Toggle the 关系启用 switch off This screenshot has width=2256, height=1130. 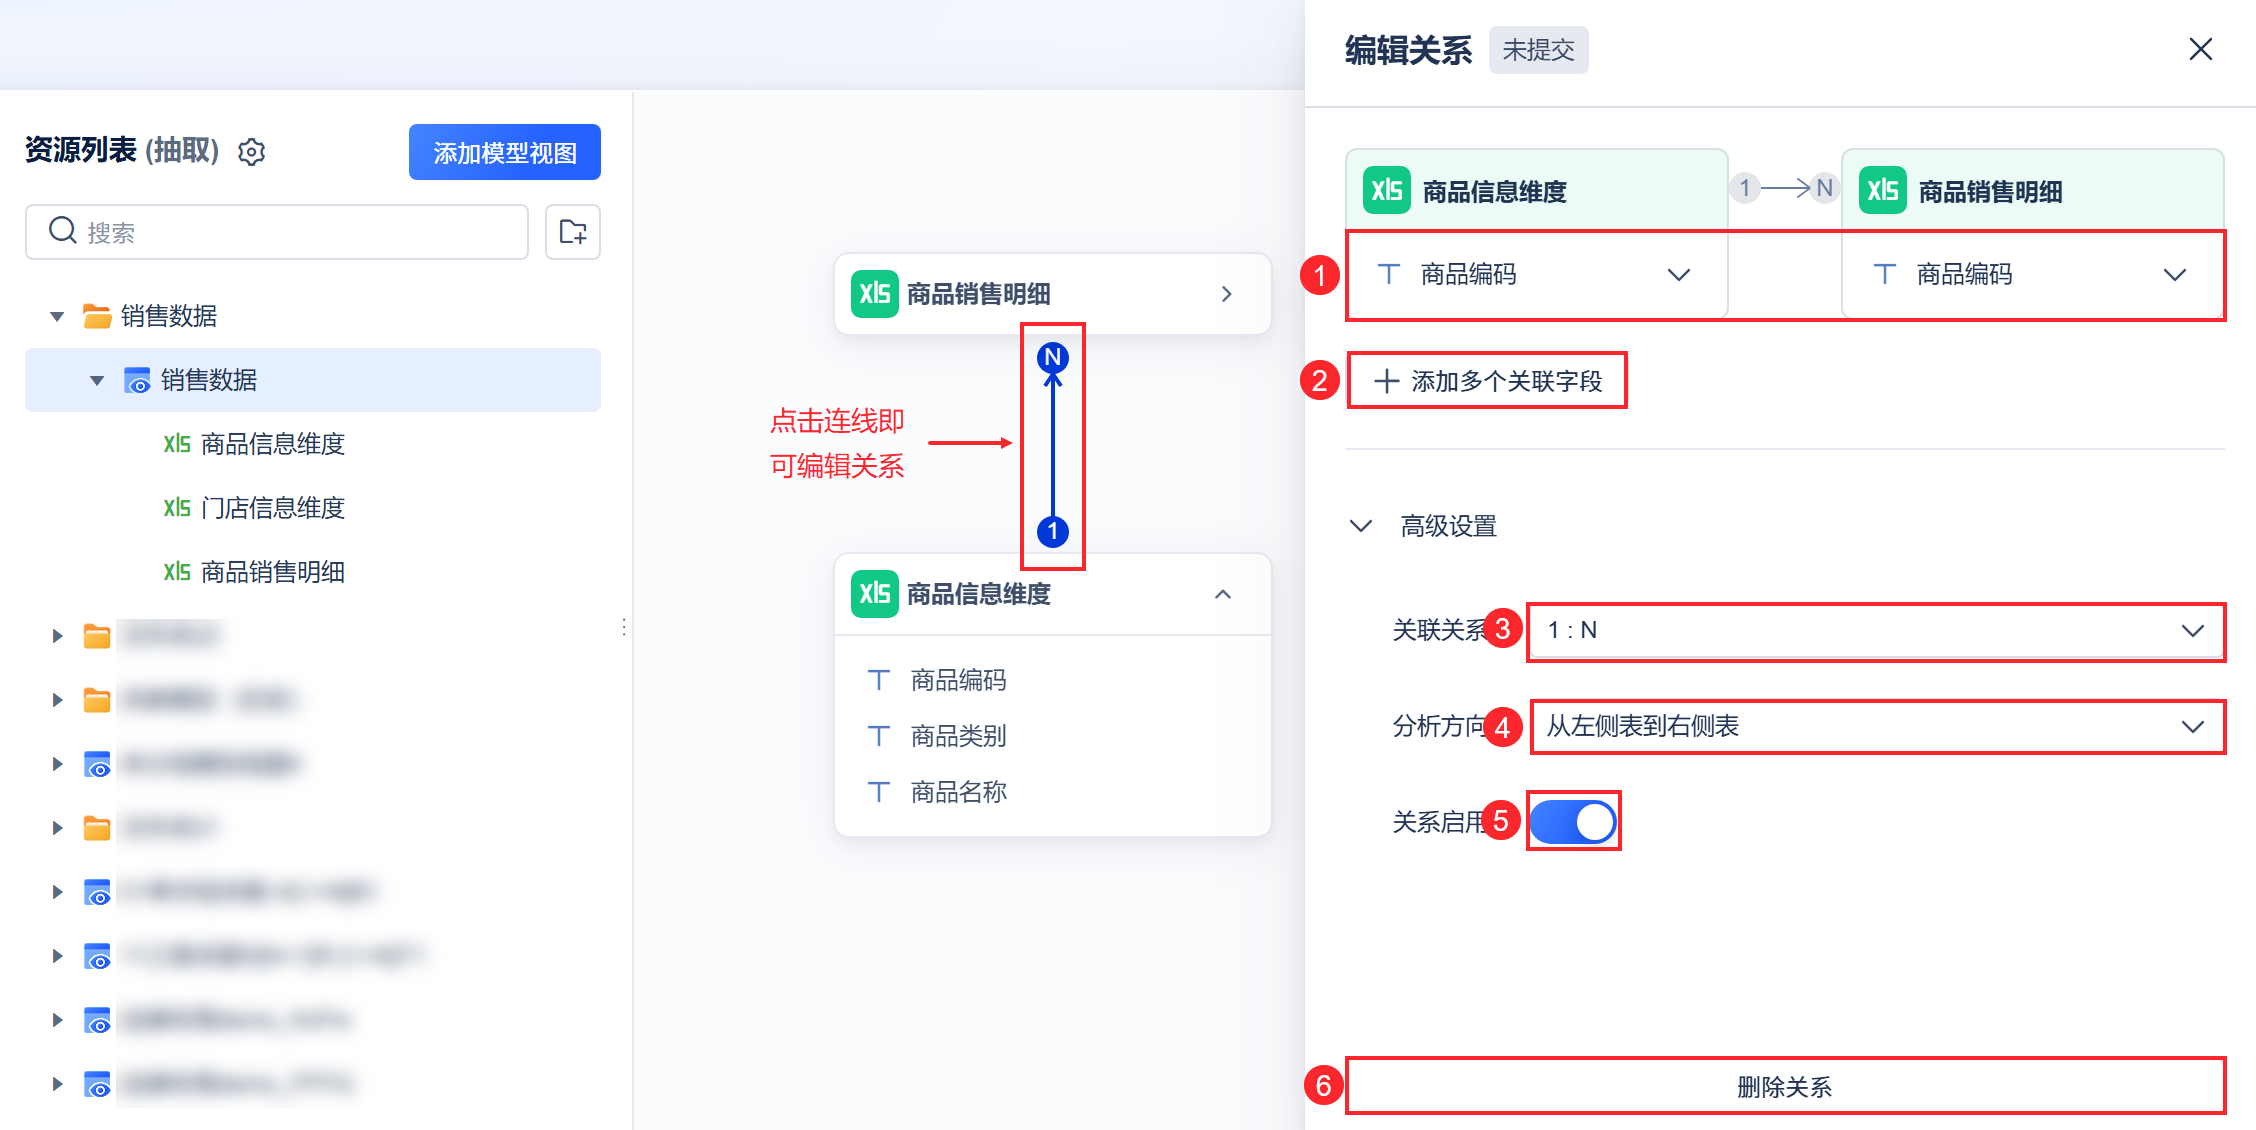click(x=1573, y=822)
